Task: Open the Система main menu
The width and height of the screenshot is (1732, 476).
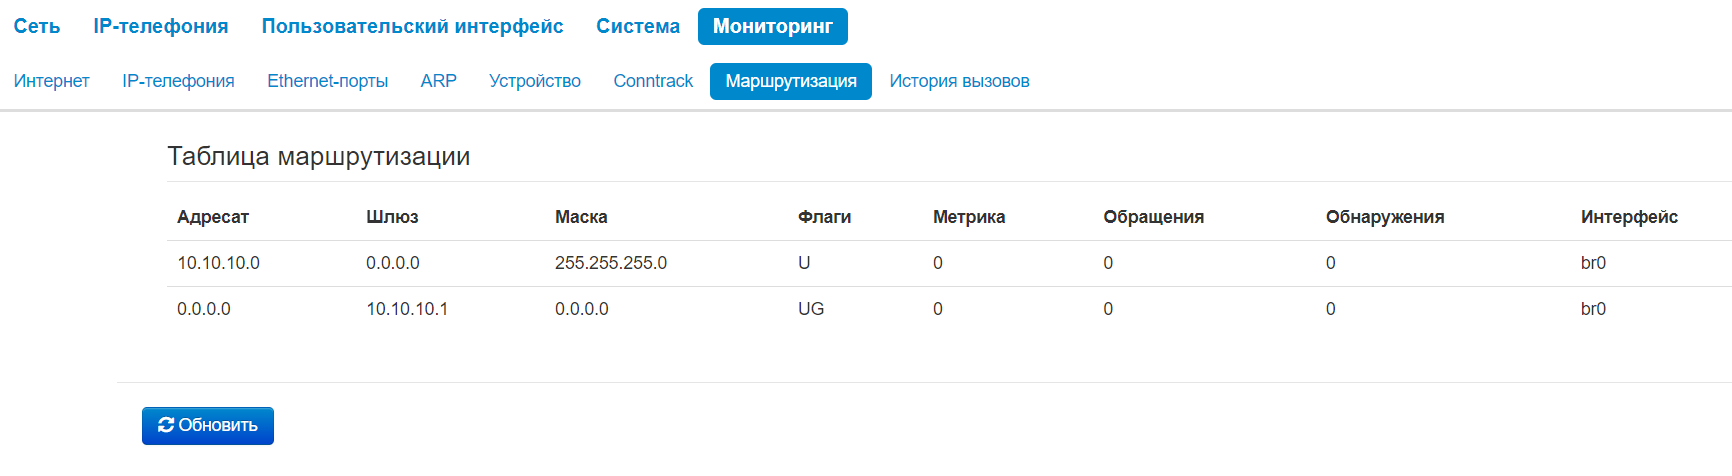Action: pos(638,26)
